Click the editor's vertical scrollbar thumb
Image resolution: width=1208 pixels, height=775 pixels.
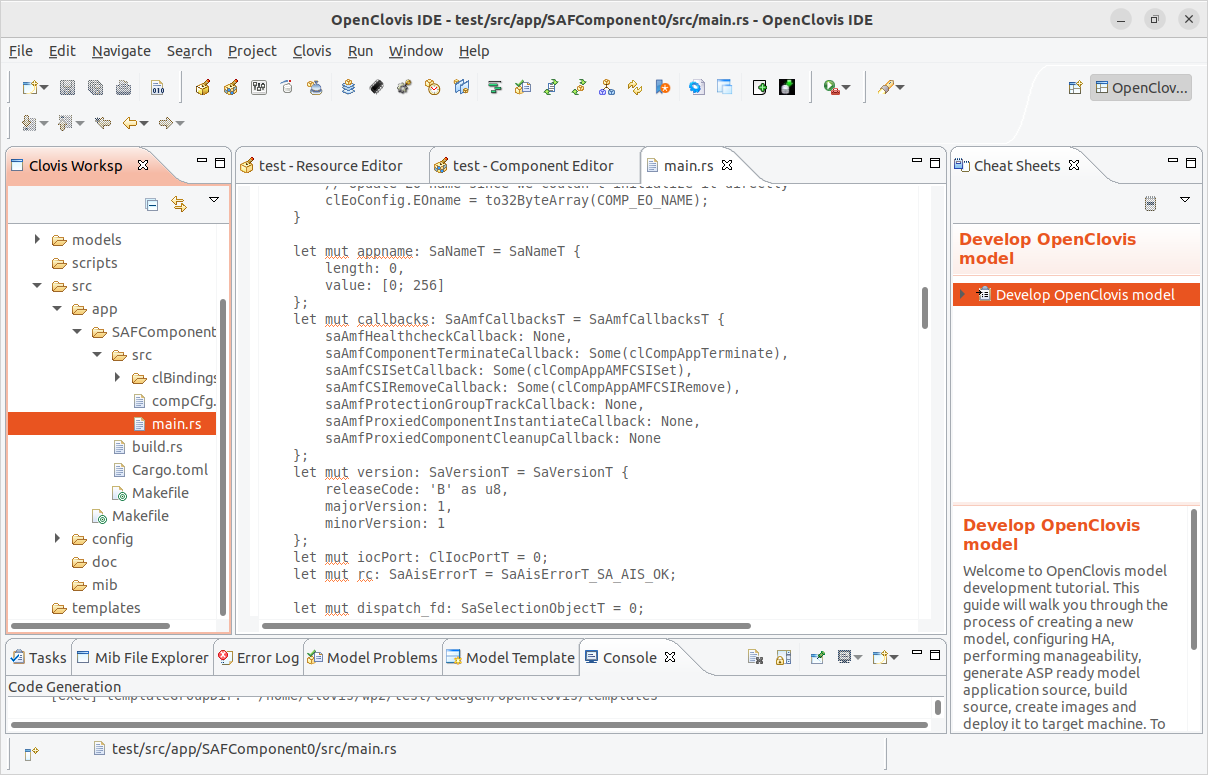925,308
